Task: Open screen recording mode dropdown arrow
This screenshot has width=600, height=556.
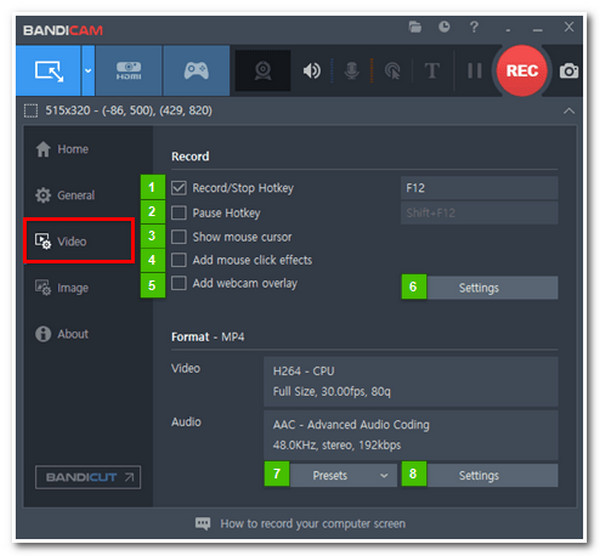Action: (x=88, y=71)
